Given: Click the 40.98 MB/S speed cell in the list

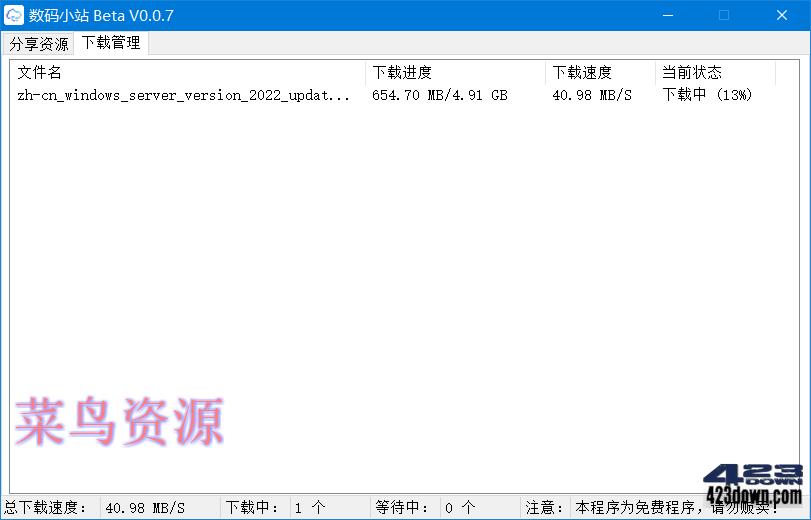Looking at the screenshot, I should (592, 95).
